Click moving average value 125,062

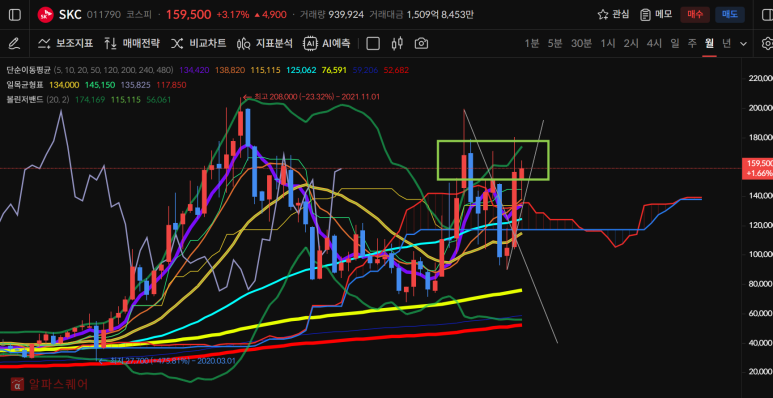[x=300, y=70]
